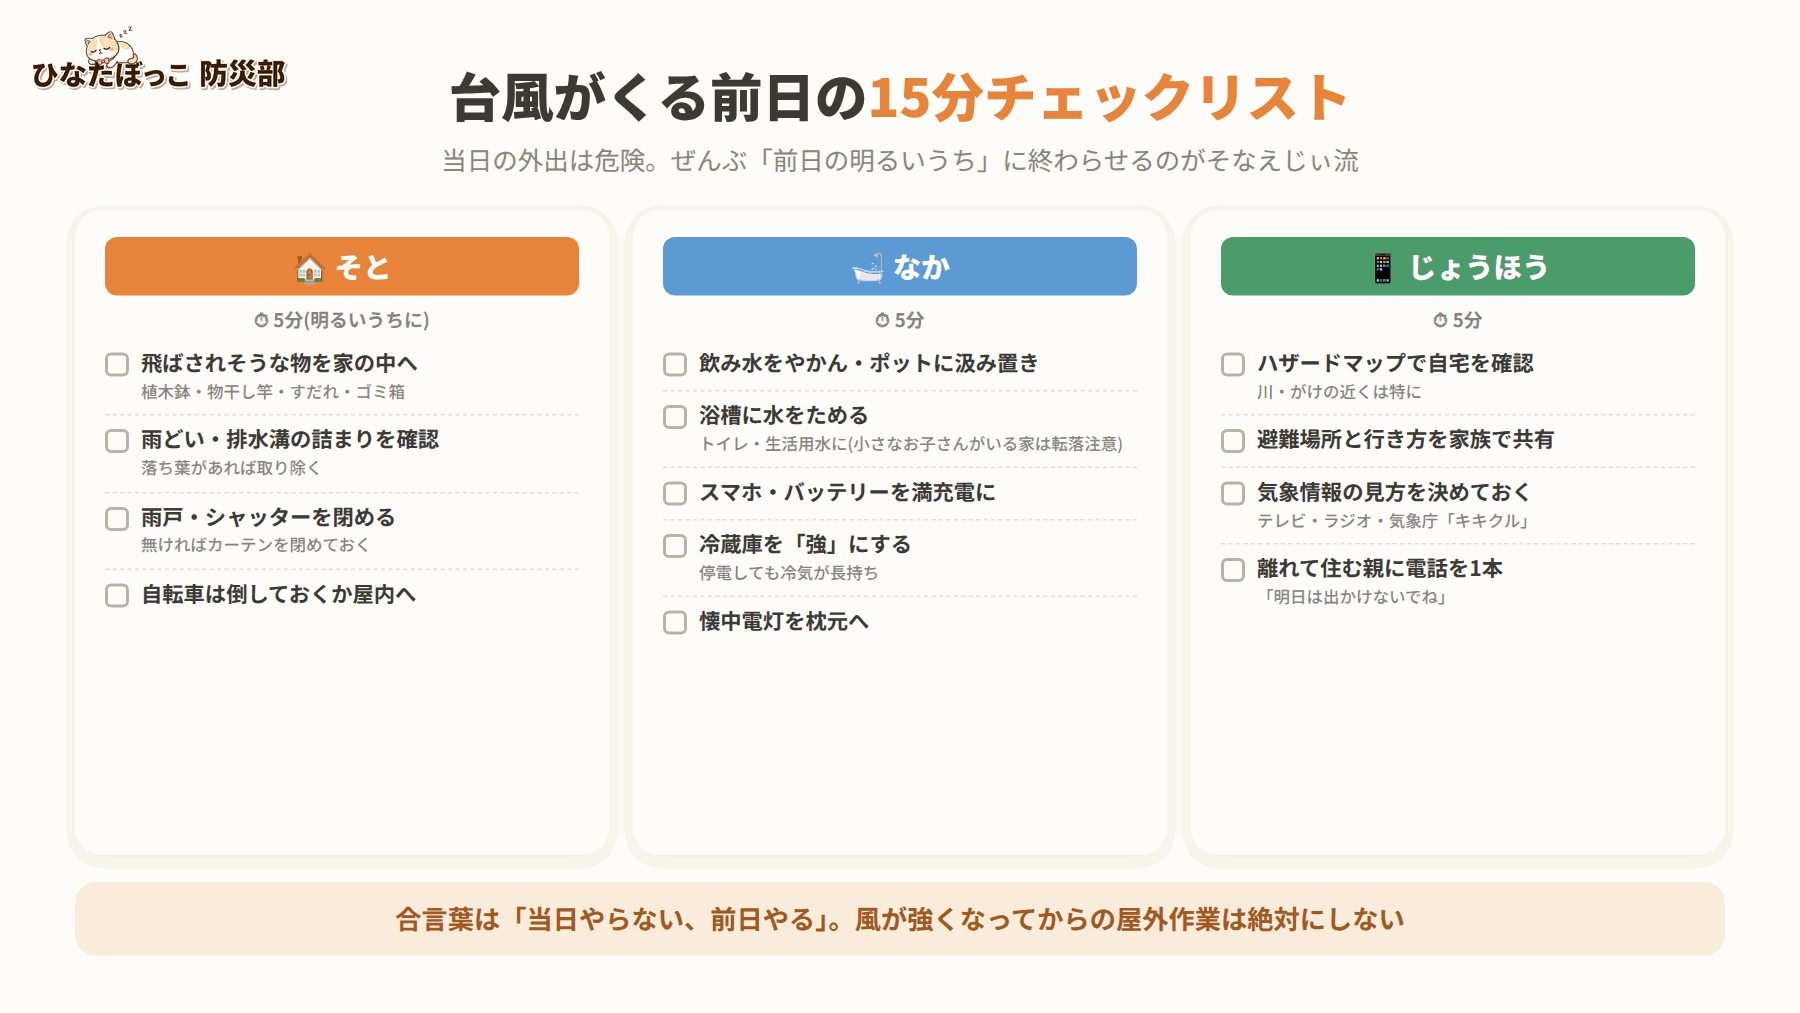
Task: Toggle the 自転車は倒しておくか屋内へ checkbox
Action: tap(117, 596)
